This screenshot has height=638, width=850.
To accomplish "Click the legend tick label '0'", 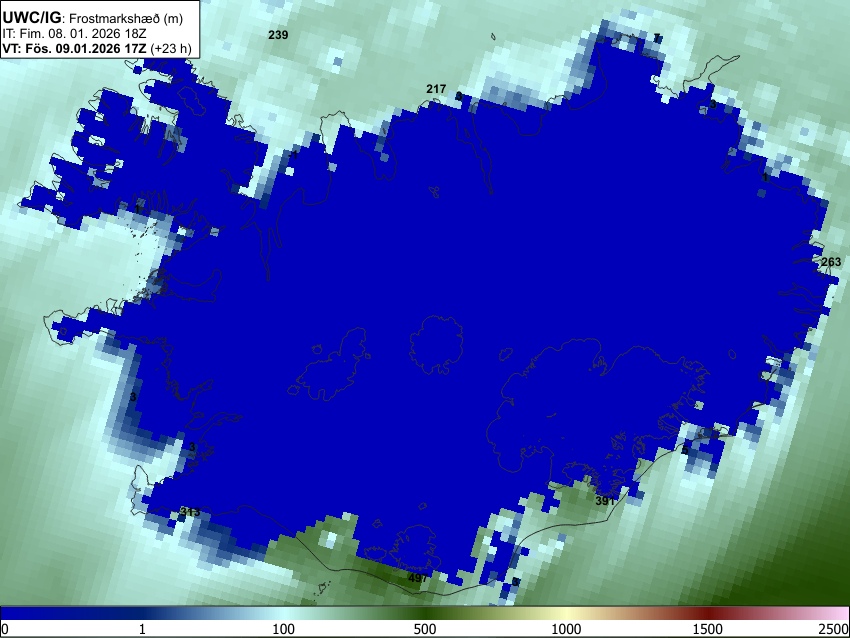I will point(5,629).
